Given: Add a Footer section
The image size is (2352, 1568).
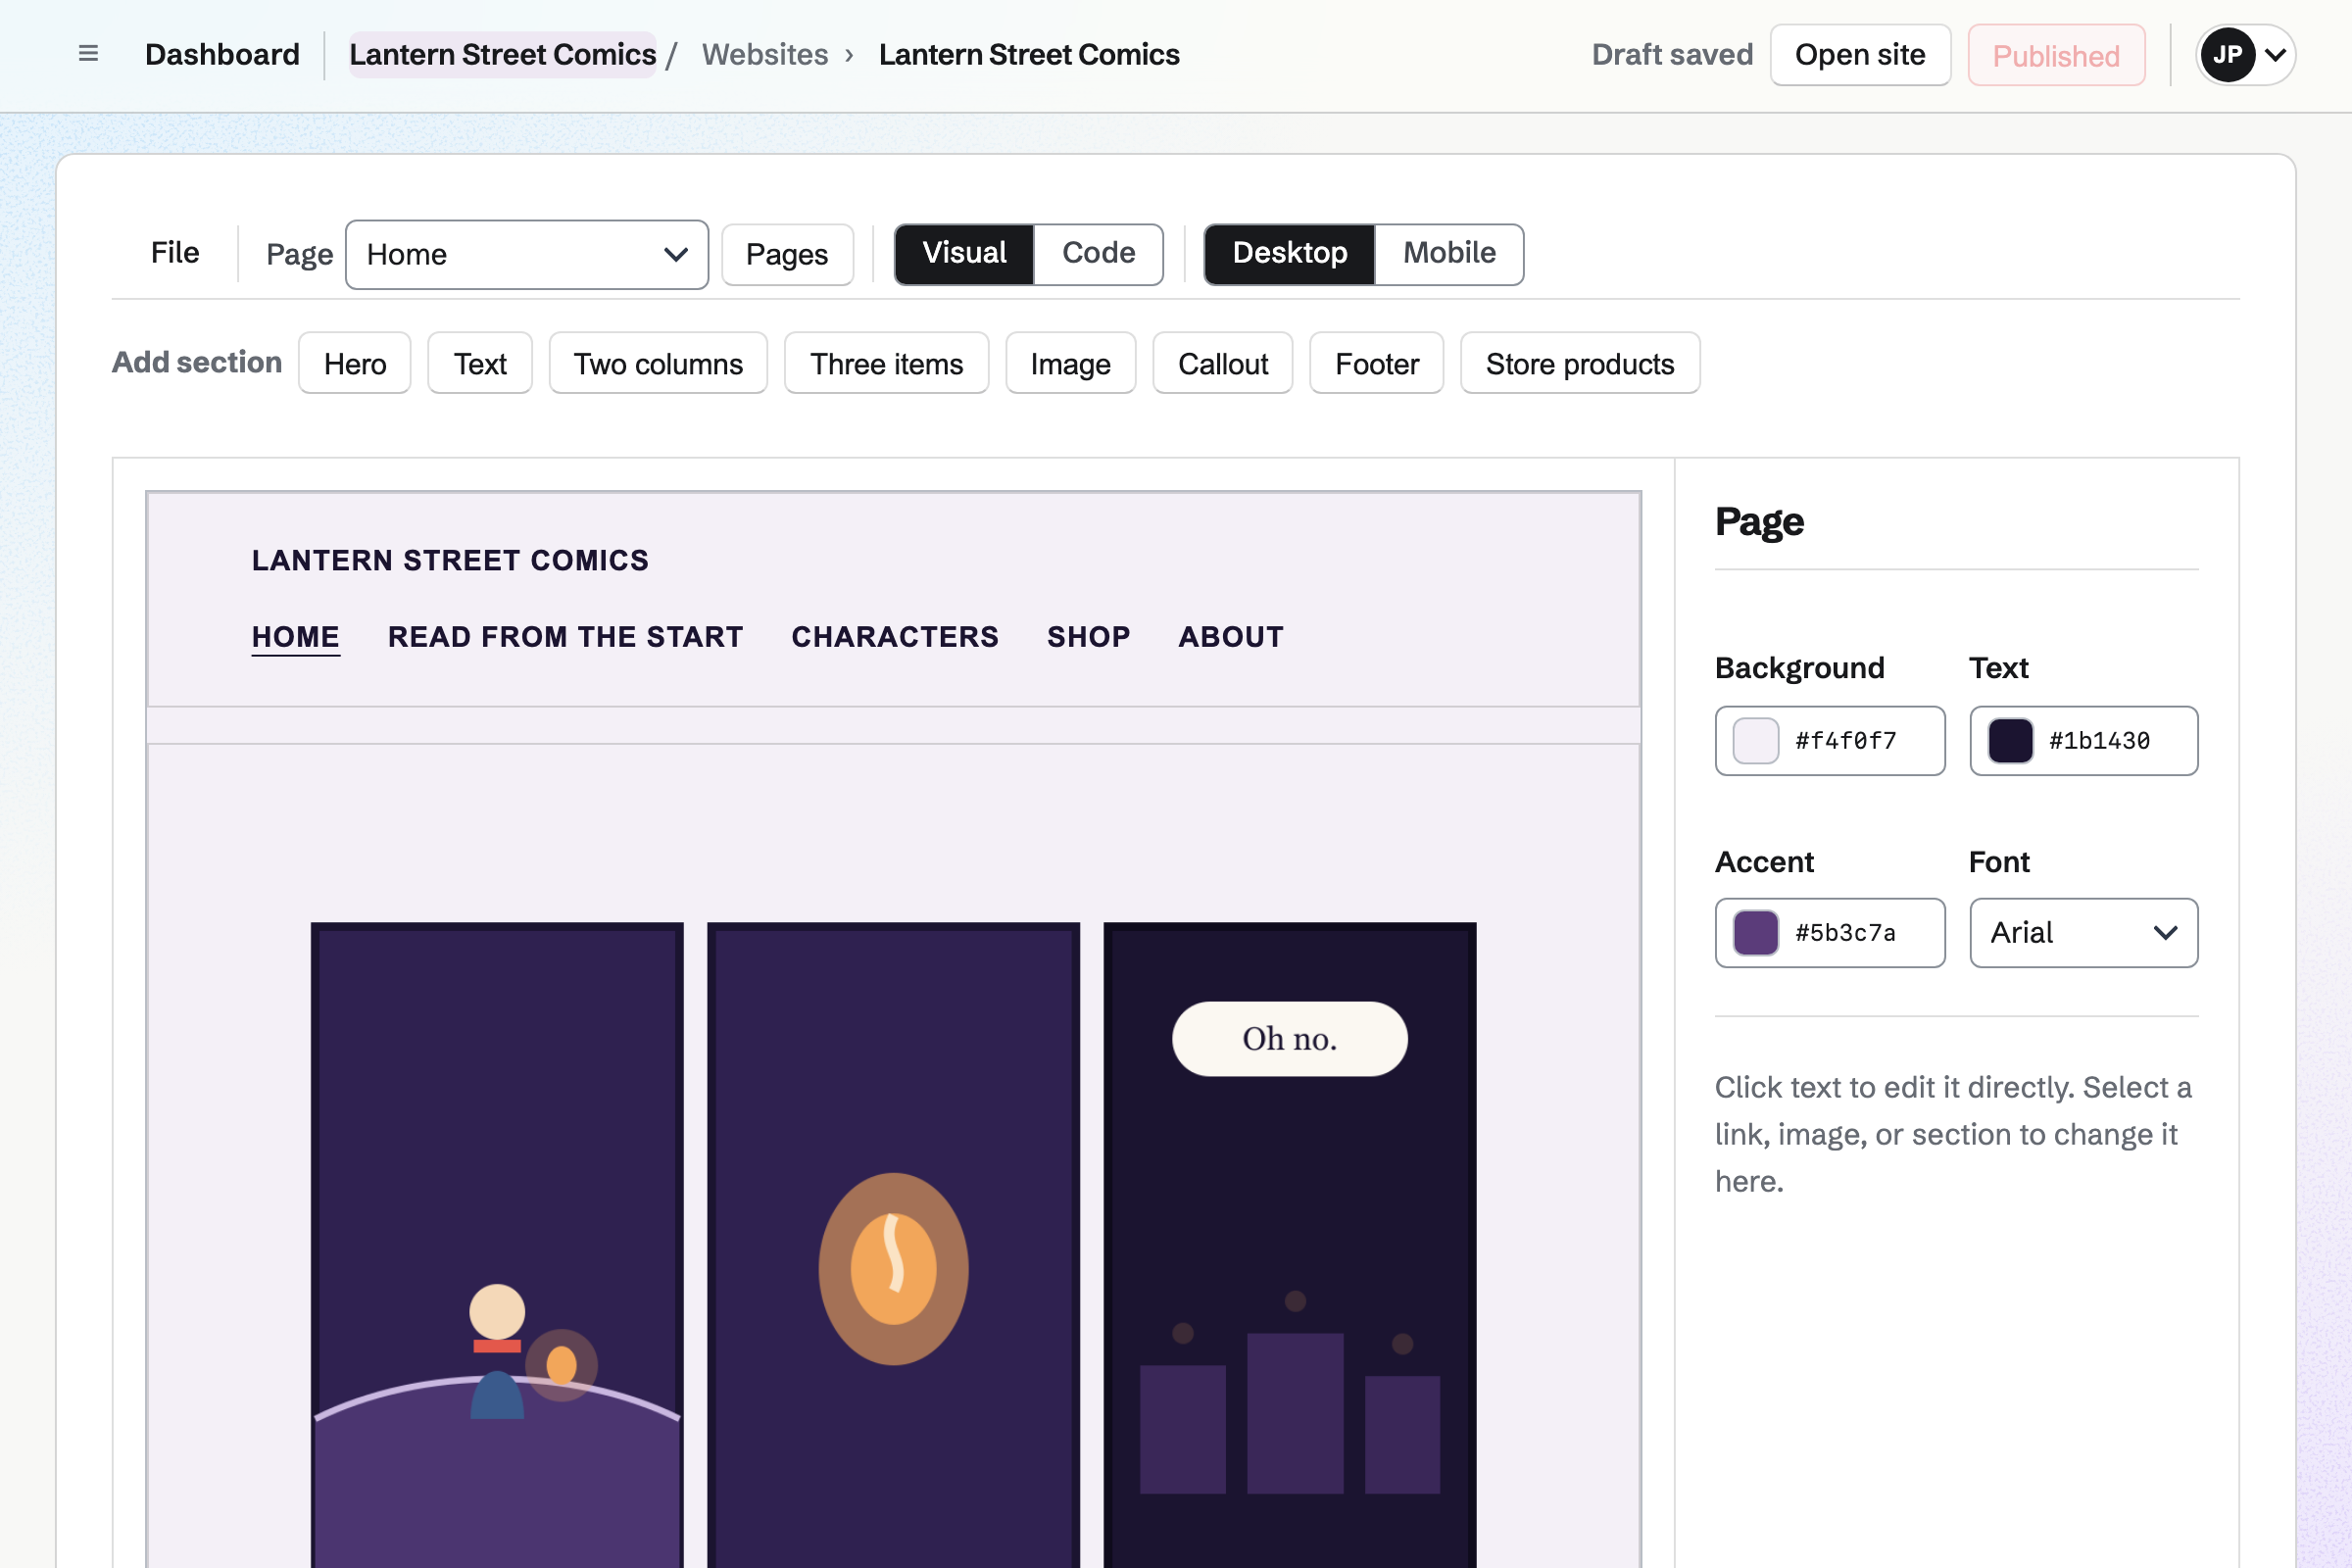Looking at the screenshot, I should pos(1377,363).
